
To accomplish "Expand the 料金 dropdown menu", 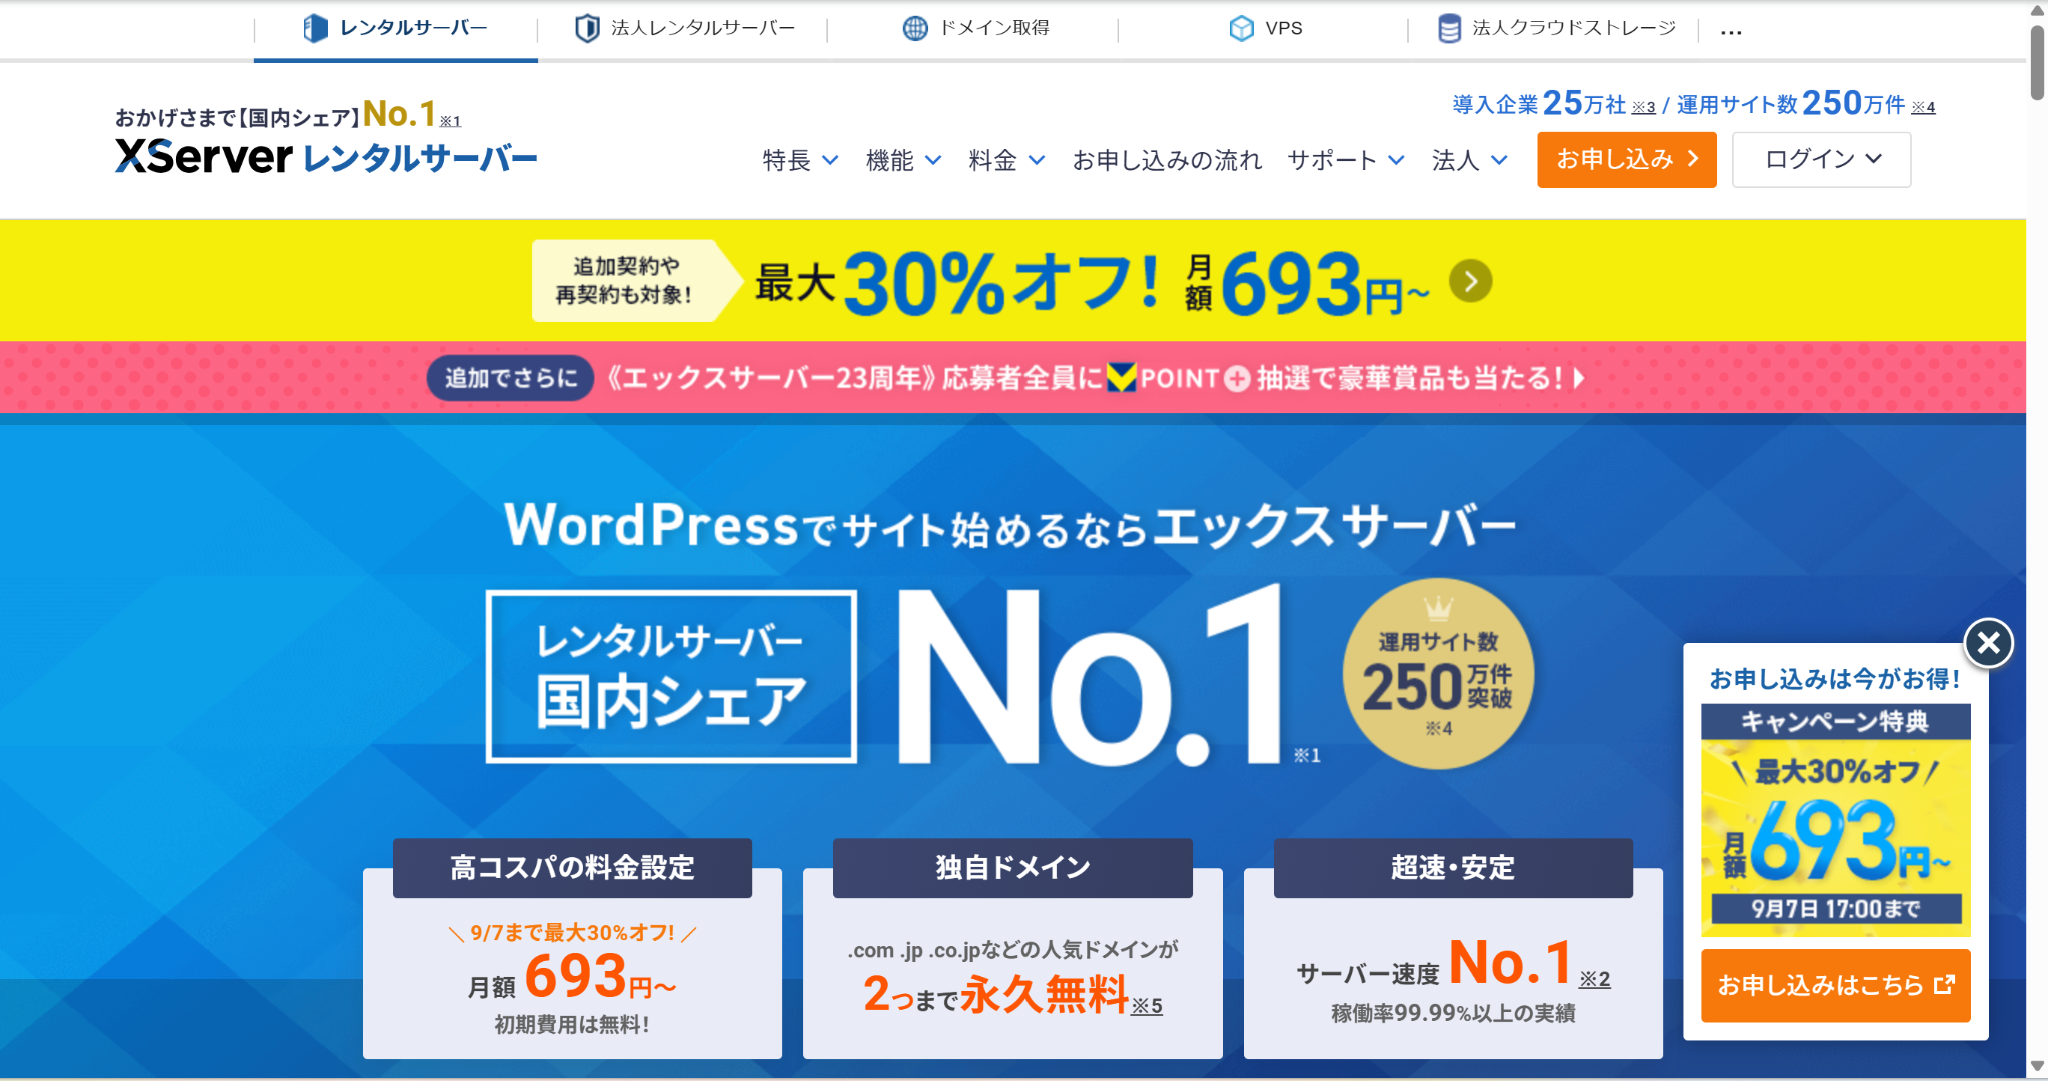I will [1006, 160].
